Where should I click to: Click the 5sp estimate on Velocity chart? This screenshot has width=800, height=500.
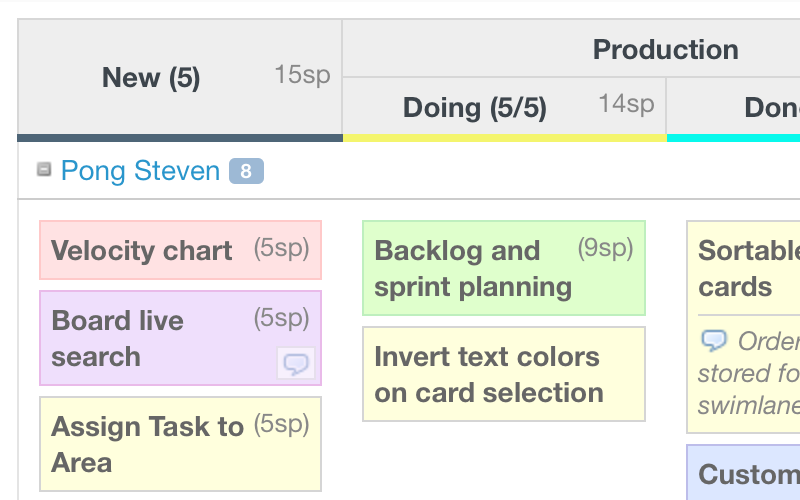[281, 248]
